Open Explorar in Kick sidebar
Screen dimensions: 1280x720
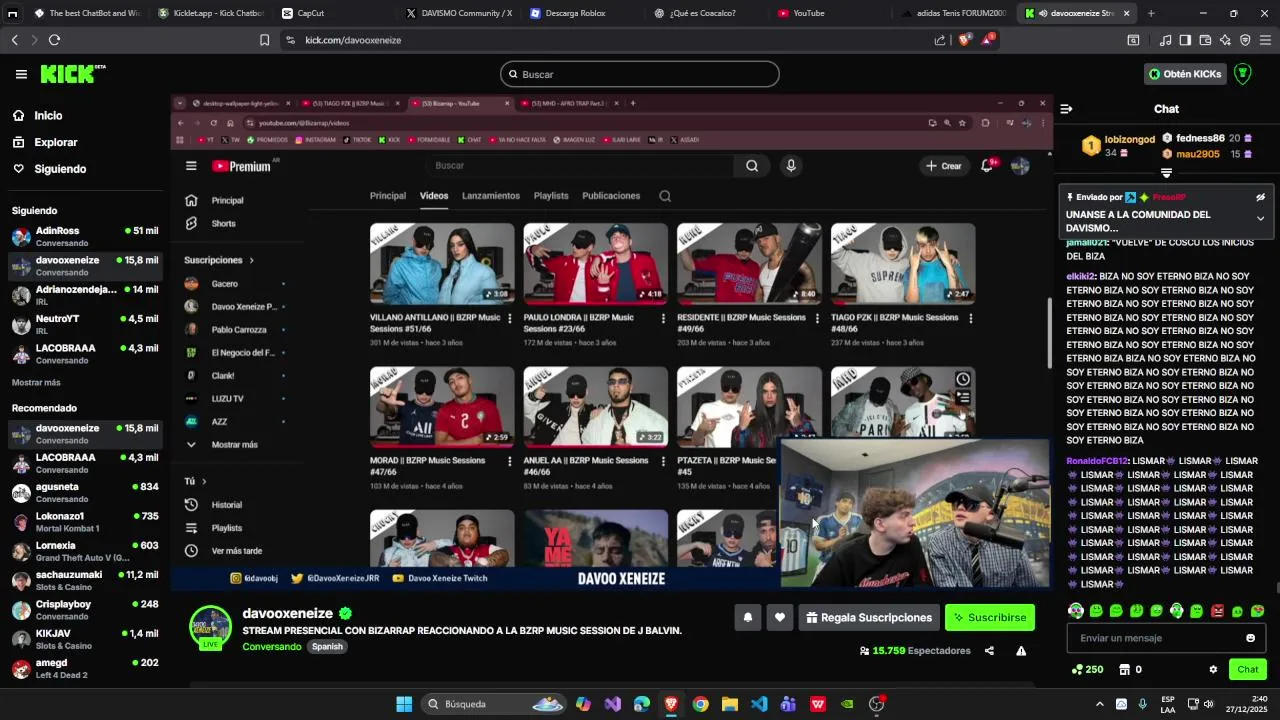[56, 142]
